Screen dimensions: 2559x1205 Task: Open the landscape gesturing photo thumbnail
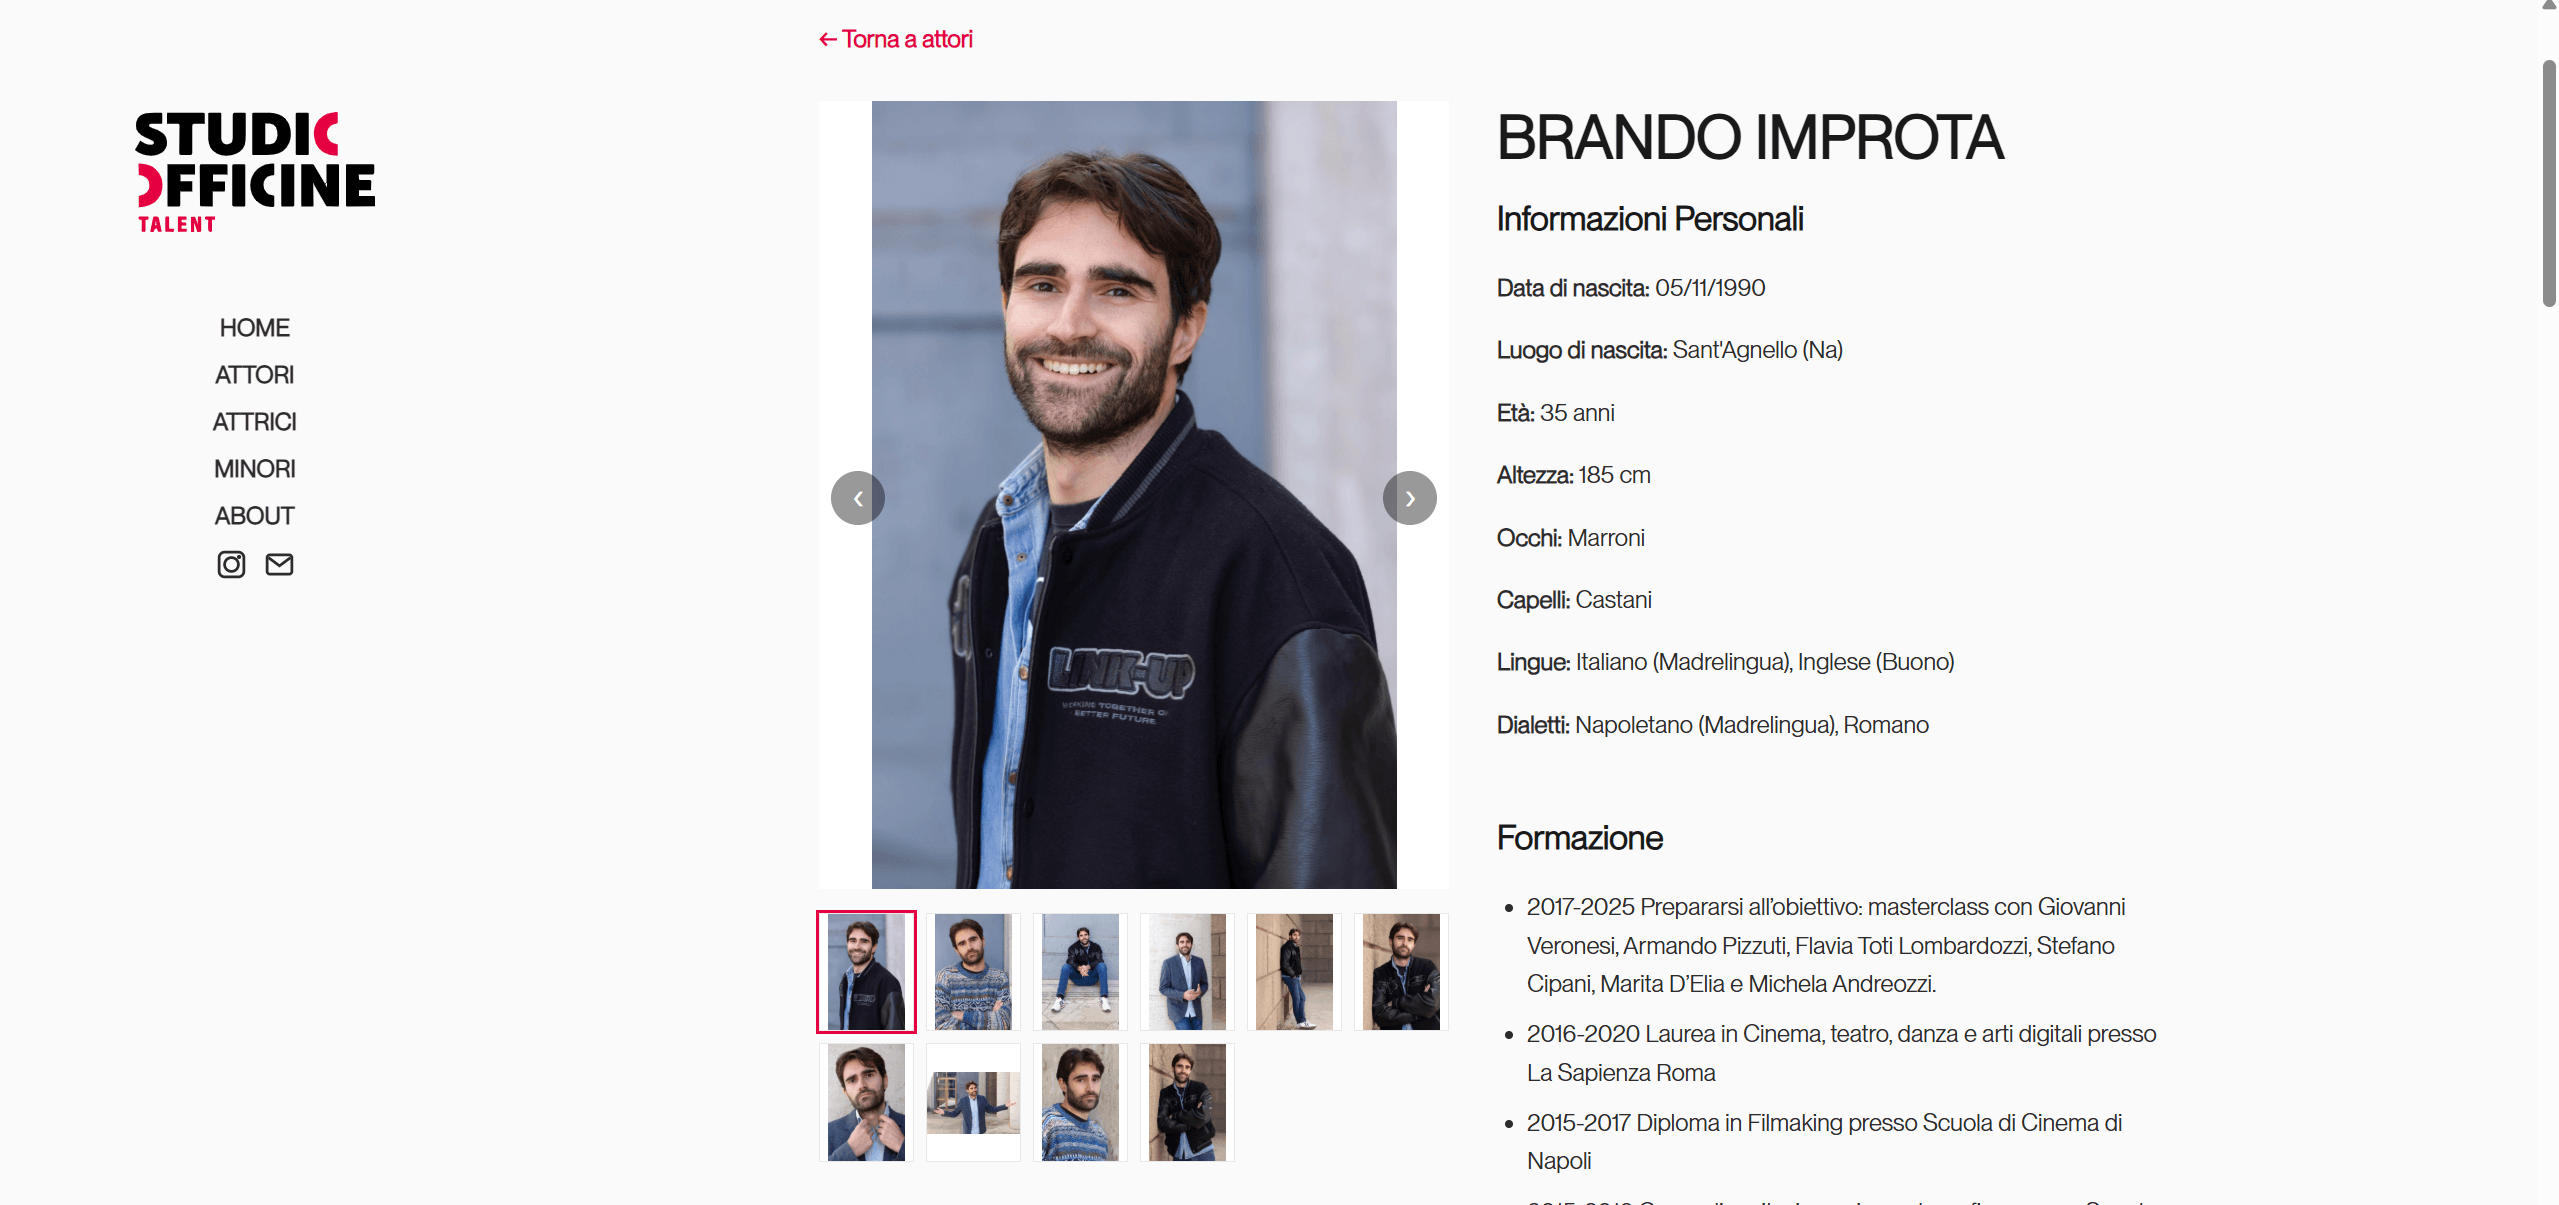tap(973, 1103)
